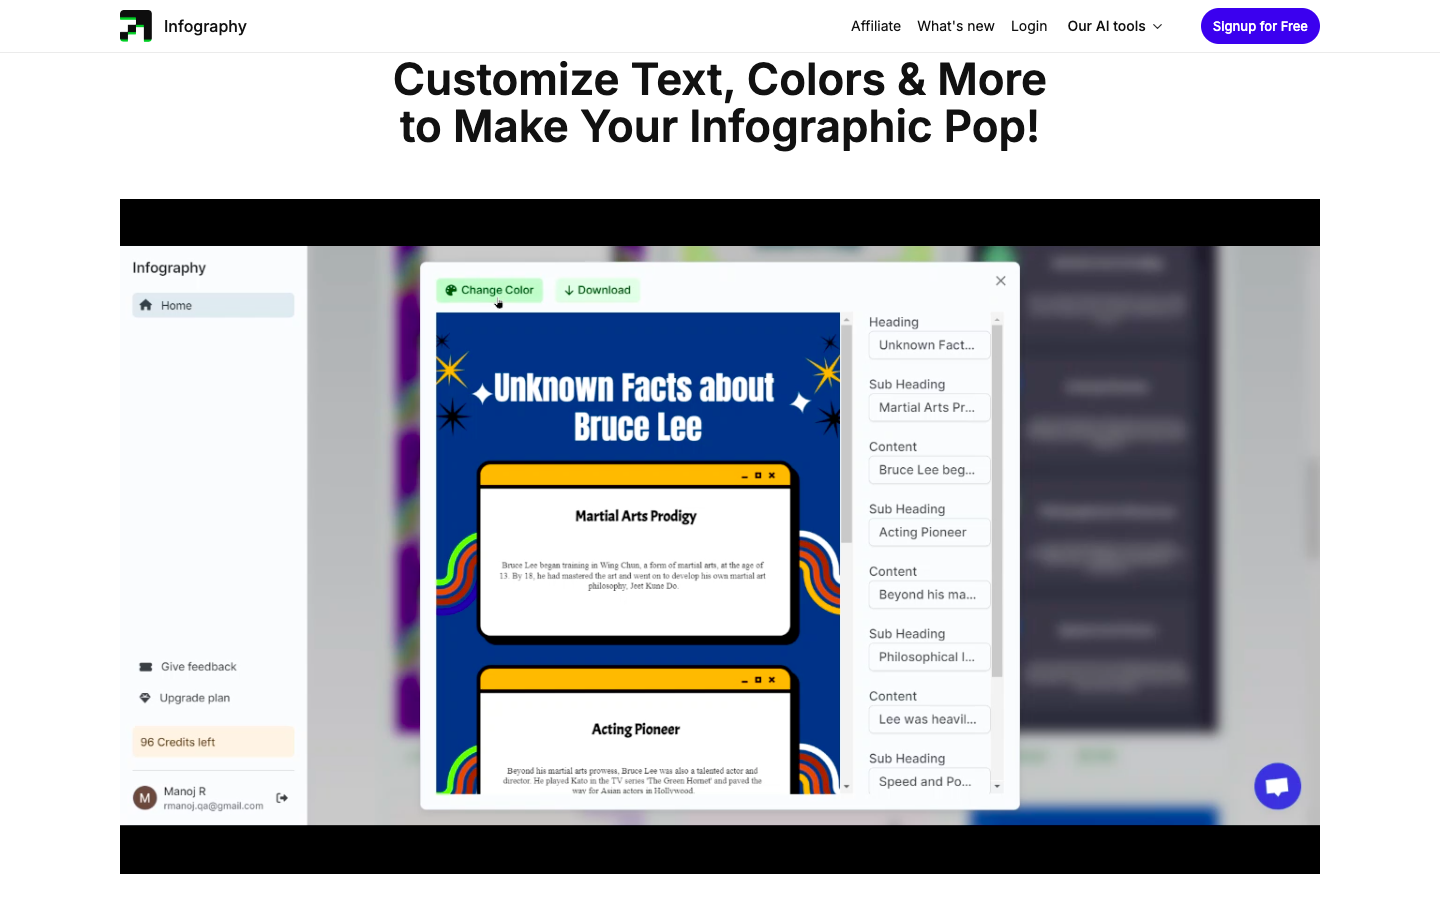Click the Download button in the editor
1440x900 pixels.
pyautogui.click(x=597, y=290)
